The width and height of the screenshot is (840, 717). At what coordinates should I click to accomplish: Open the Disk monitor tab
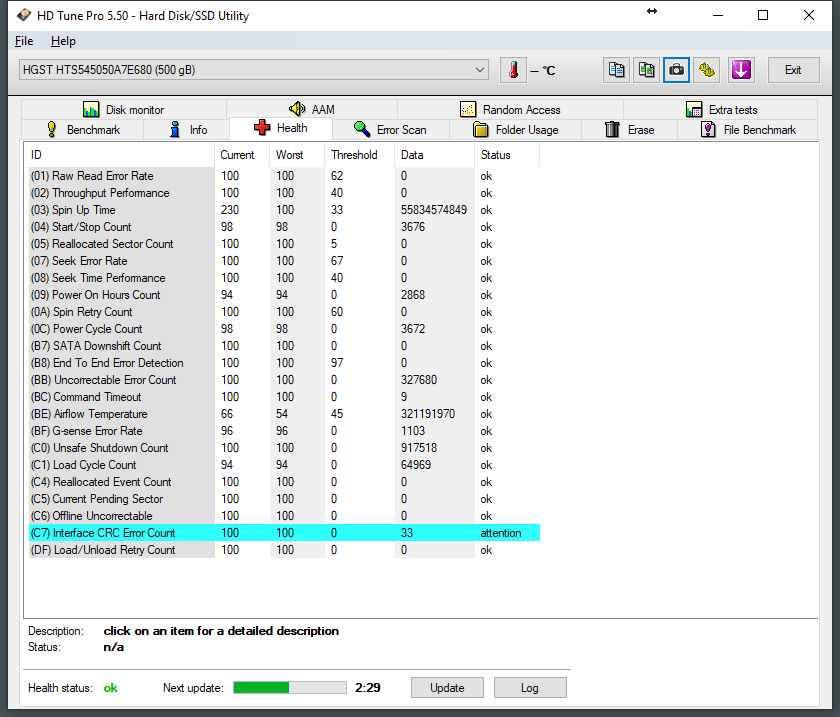coord(123,110)
